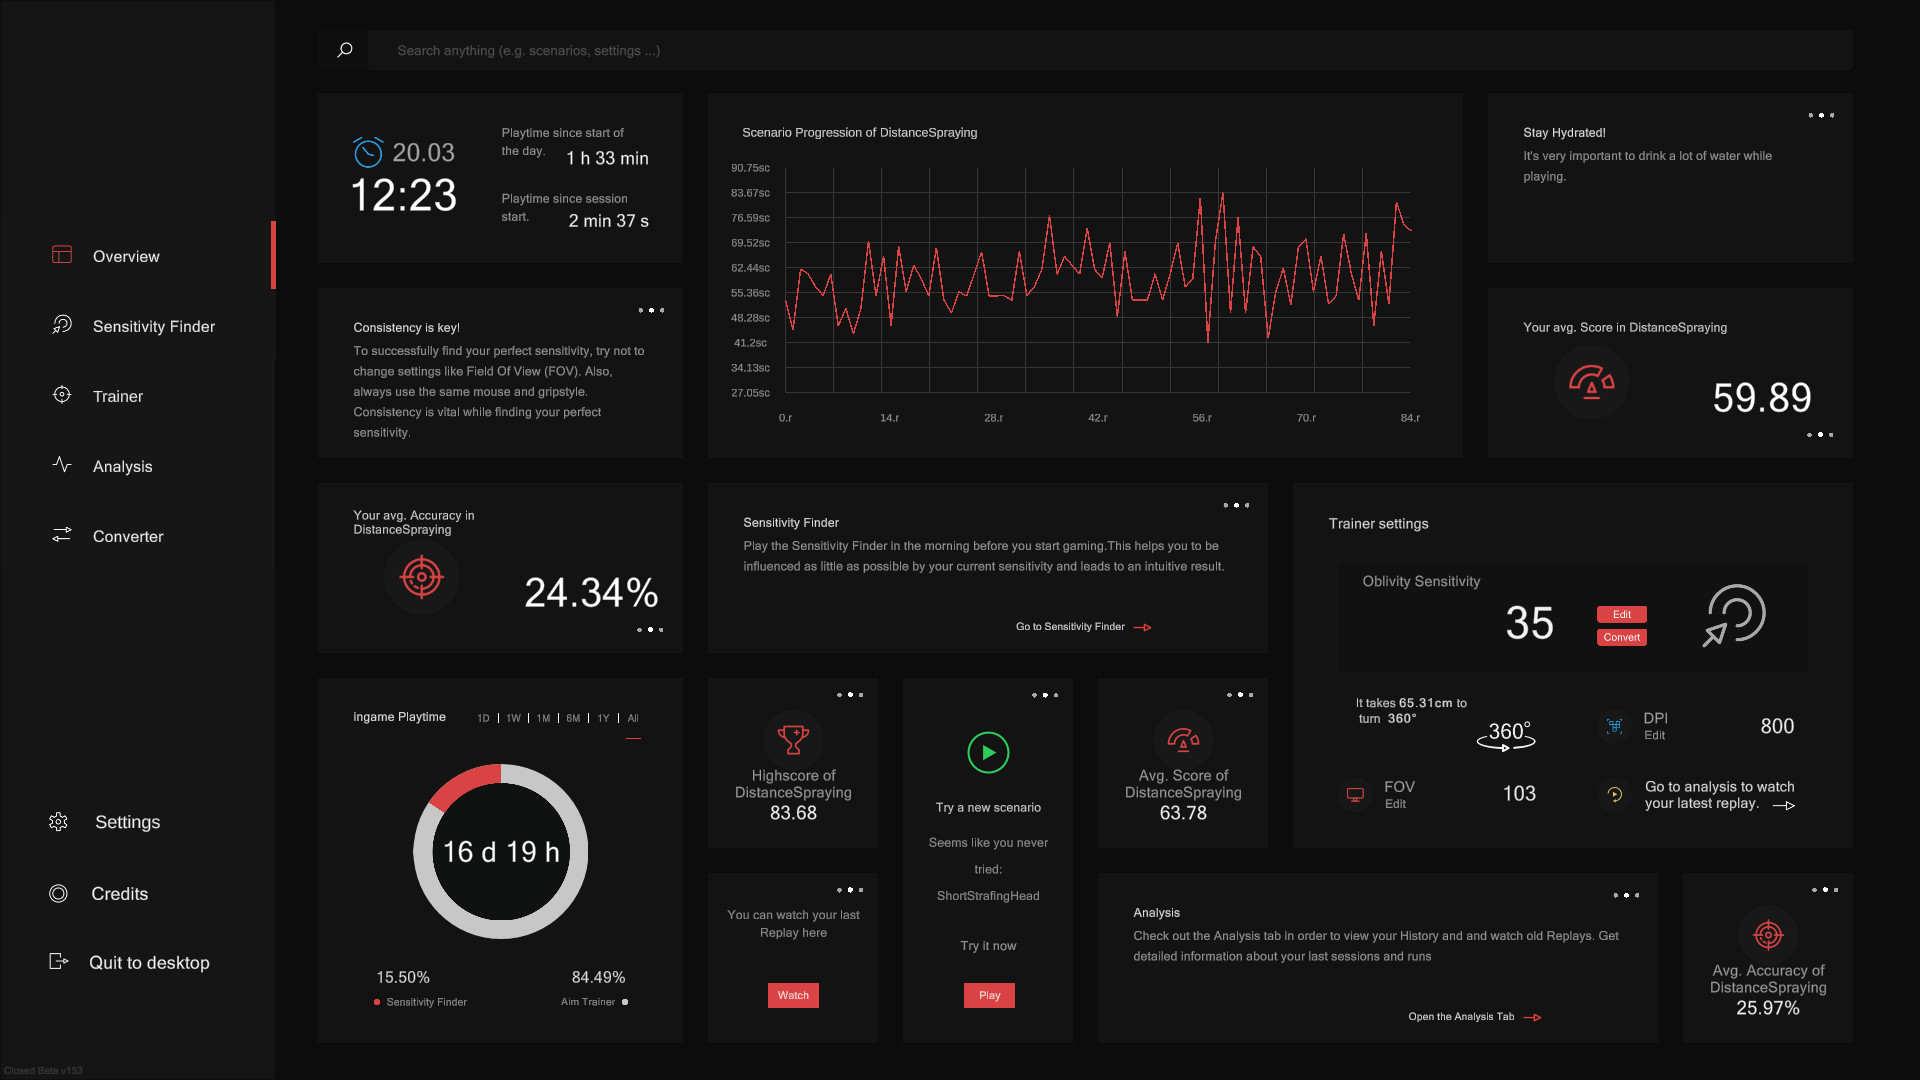Enable the All filter on Ingame Playtime
The image size is (1920, 1080).
point(632,718)
